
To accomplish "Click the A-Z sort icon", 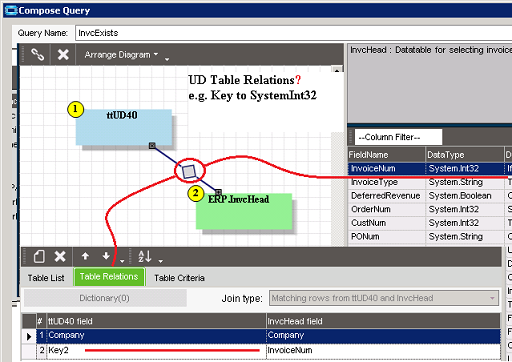I will (145, 256).
